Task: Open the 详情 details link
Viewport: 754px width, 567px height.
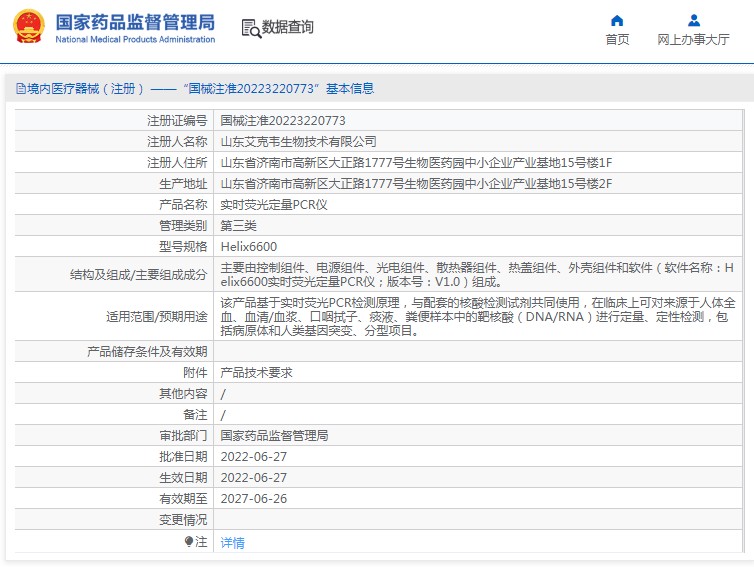Action: (232, 543)
